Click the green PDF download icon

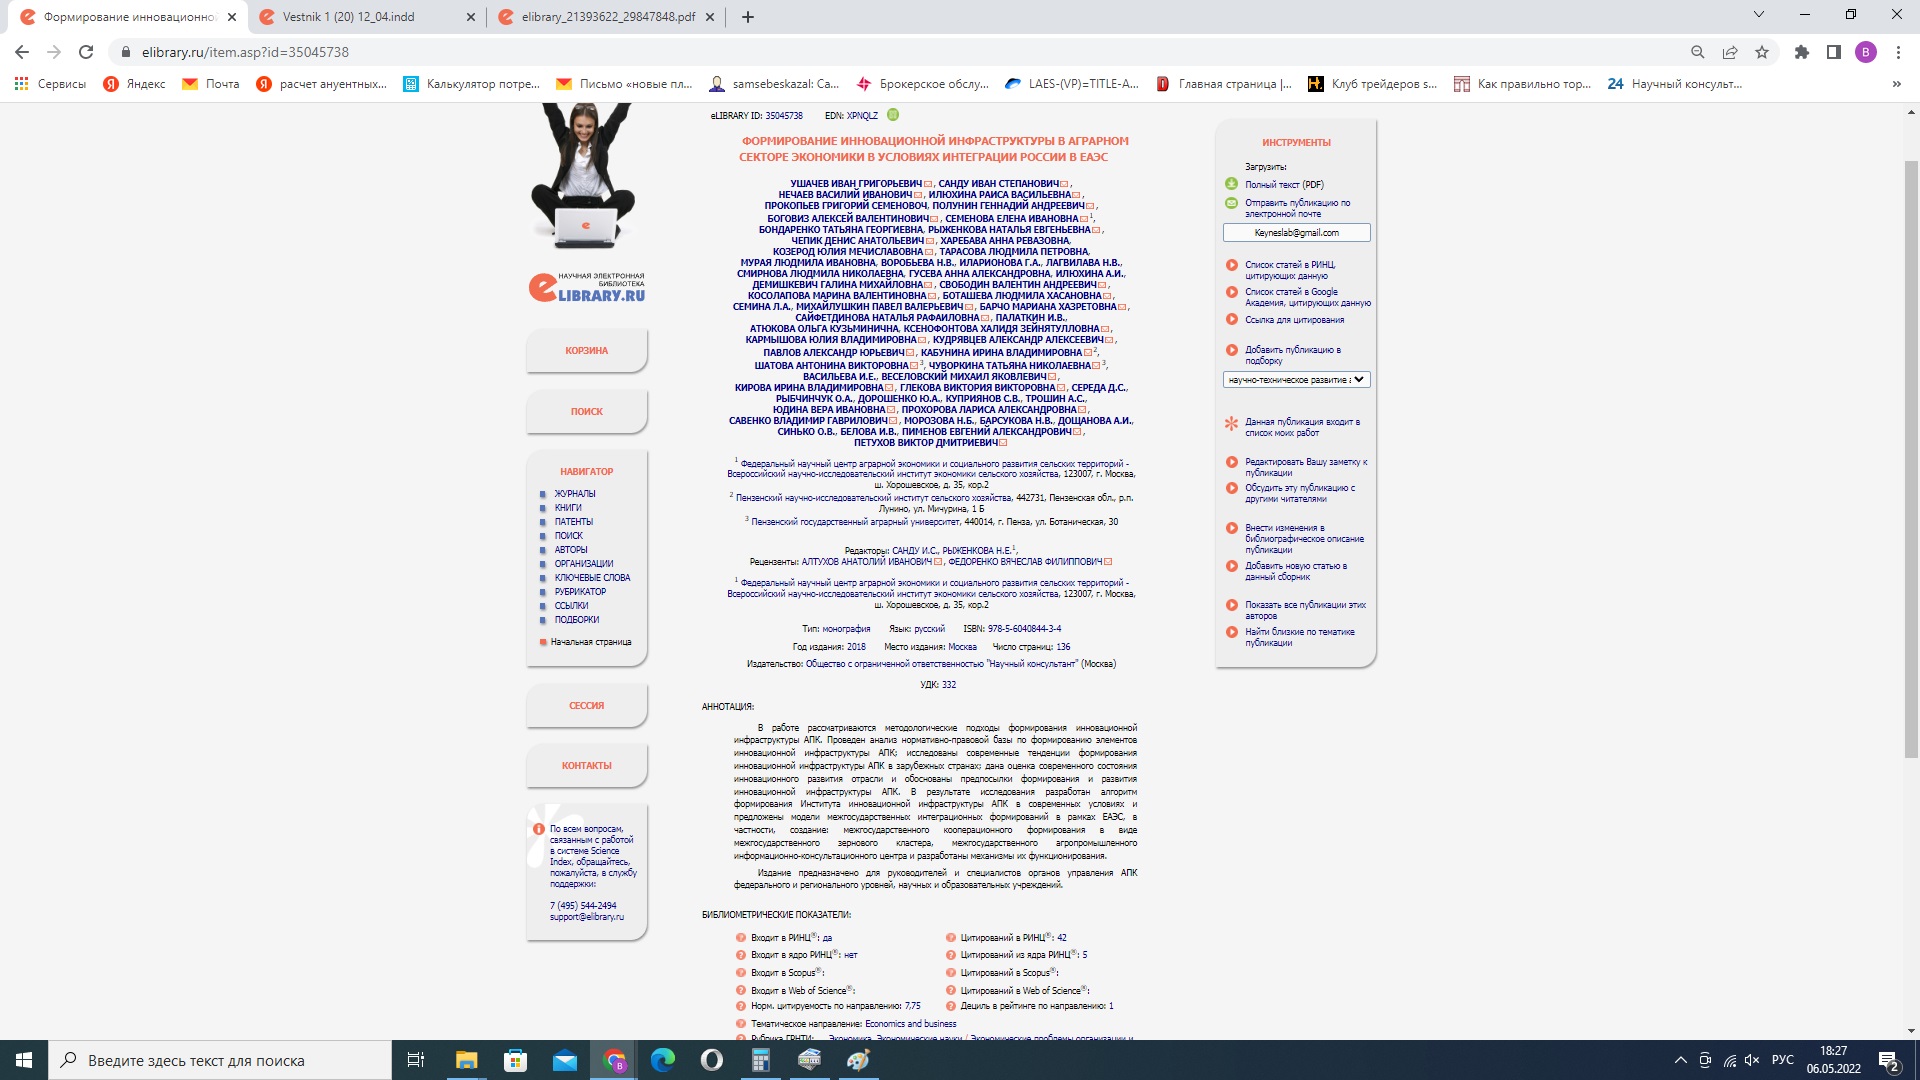[x=1231, y=184]
